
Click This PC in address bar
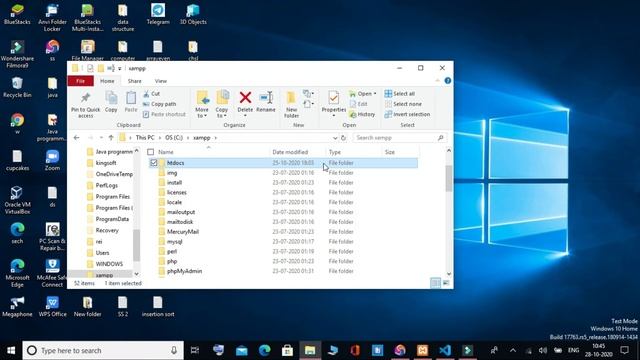[x=145, y=138]
